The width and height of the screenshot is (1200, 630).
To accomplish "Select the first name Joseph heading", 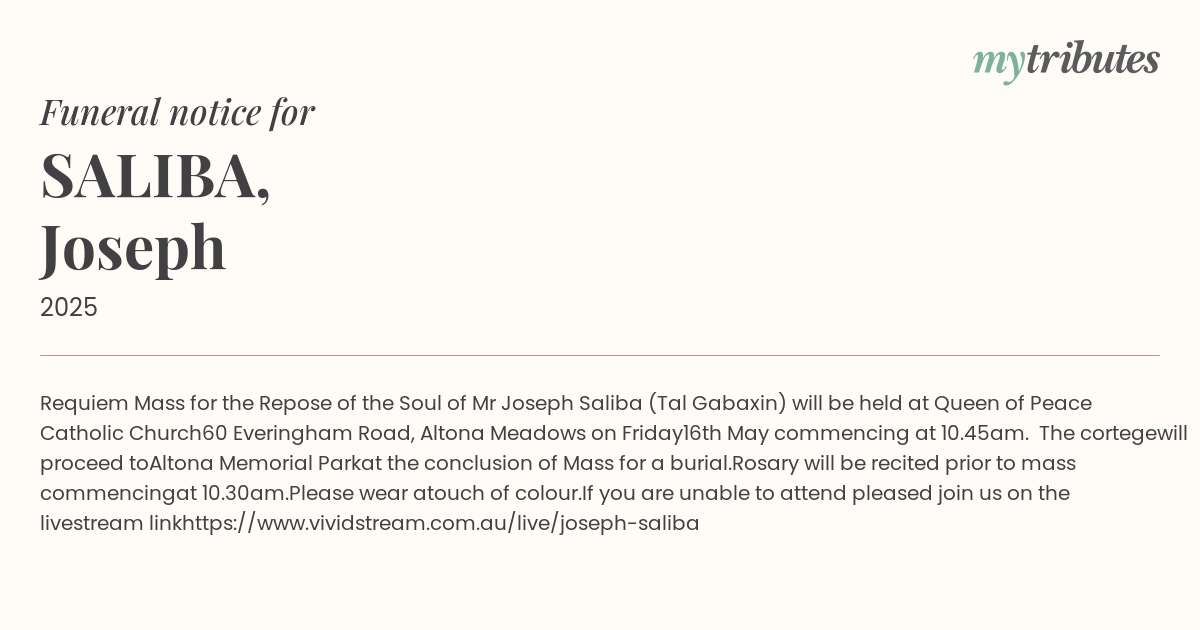I will (133, 248).
